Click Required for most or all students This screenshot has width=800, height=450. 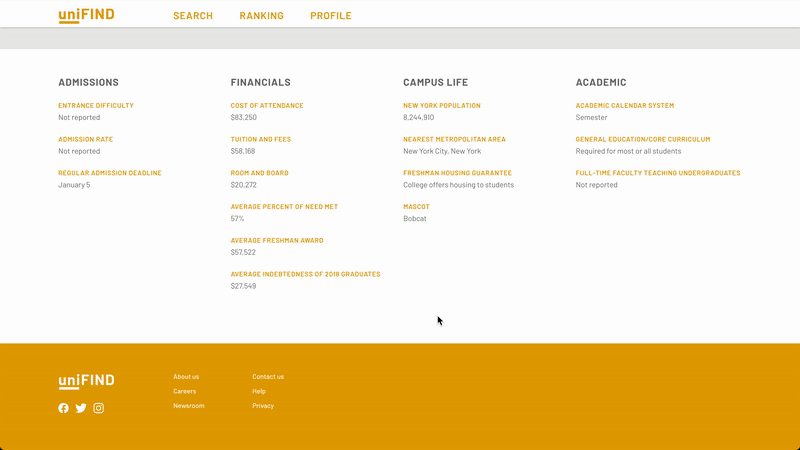[628, 151]
